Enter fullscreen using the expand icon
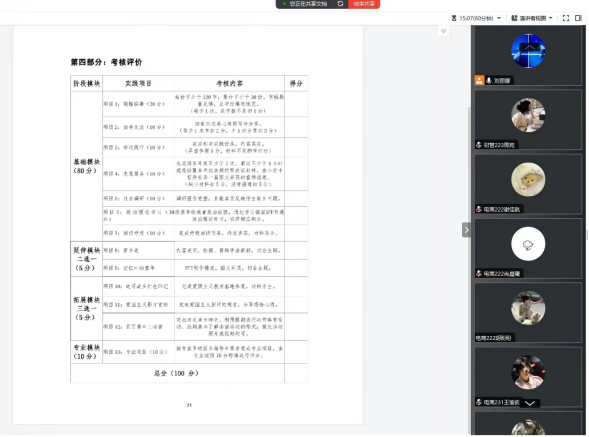The height and width of the screenshot is (437, 589). pyautogui.click(x=566, y=18)
